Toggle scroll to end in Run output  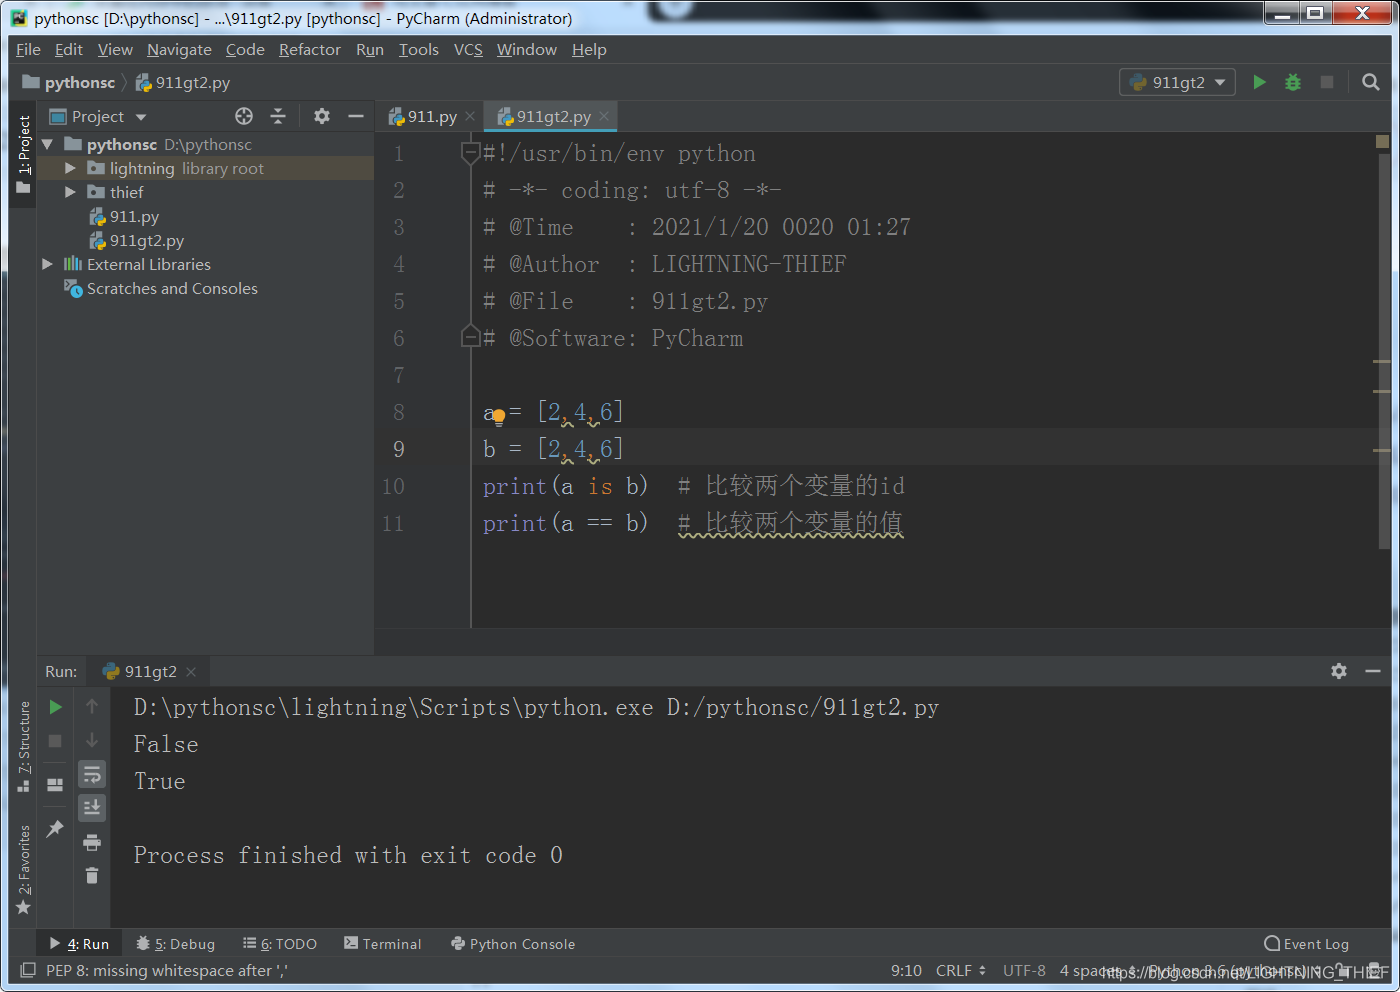pos(92,807)
